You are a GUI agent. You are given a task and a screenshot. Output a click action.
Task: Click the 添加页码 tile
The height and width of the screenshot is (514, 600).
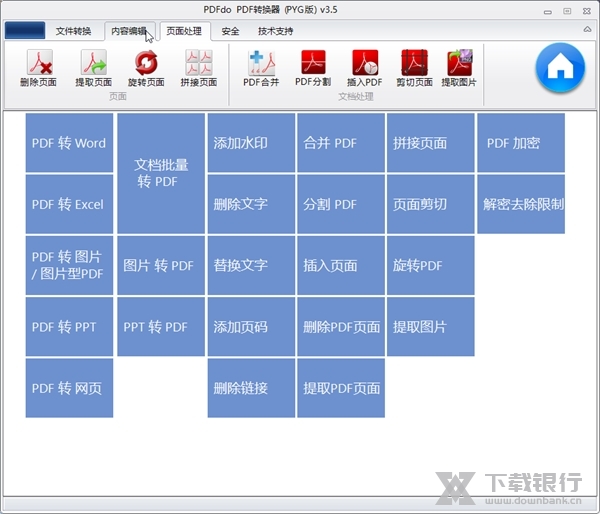(x=251, y=326)
